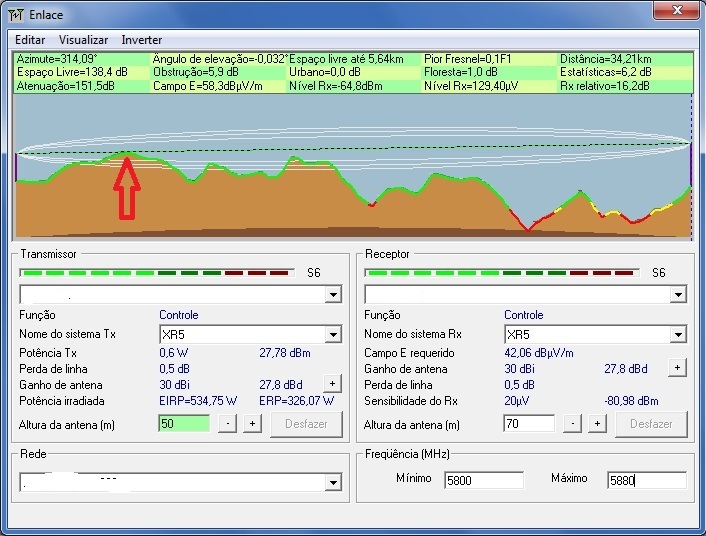Viewport: 706px width, 536px height.
Task: Click the Nível Rx=129,40µV value
Action: (x=471, y=86)
